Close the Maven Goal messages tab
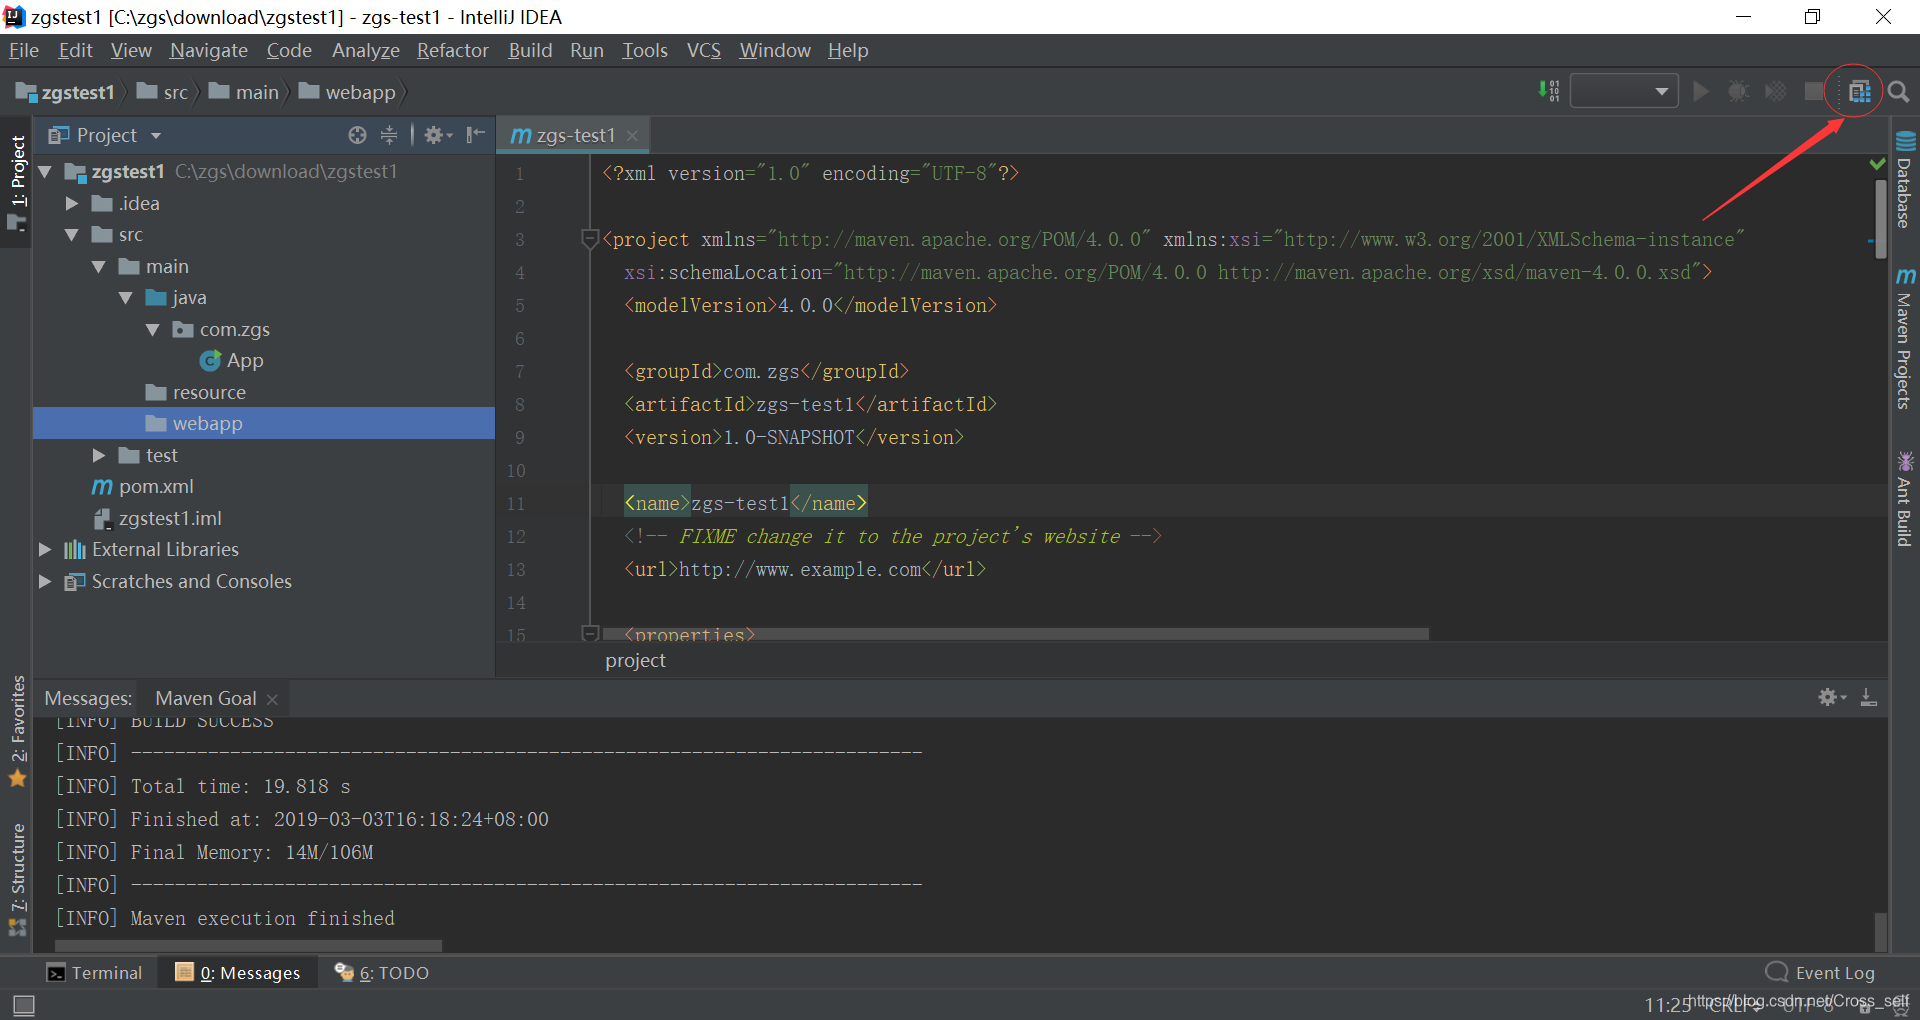The height and width of the screenshot is (1020, 1920). [272, 699]
